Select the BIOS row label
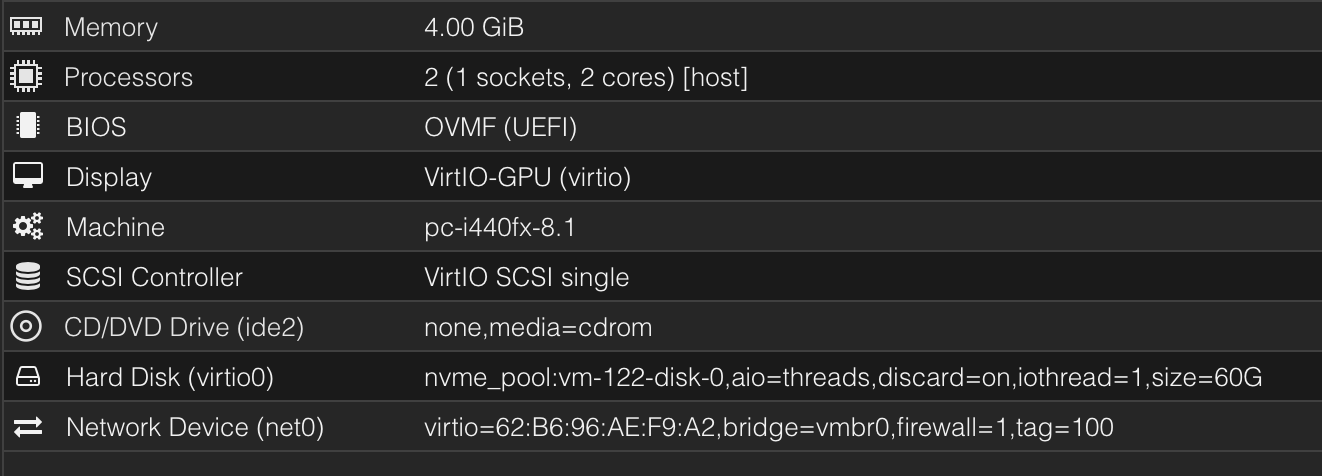The width and height of the screenshot is (1322, 476). [96, 127]
